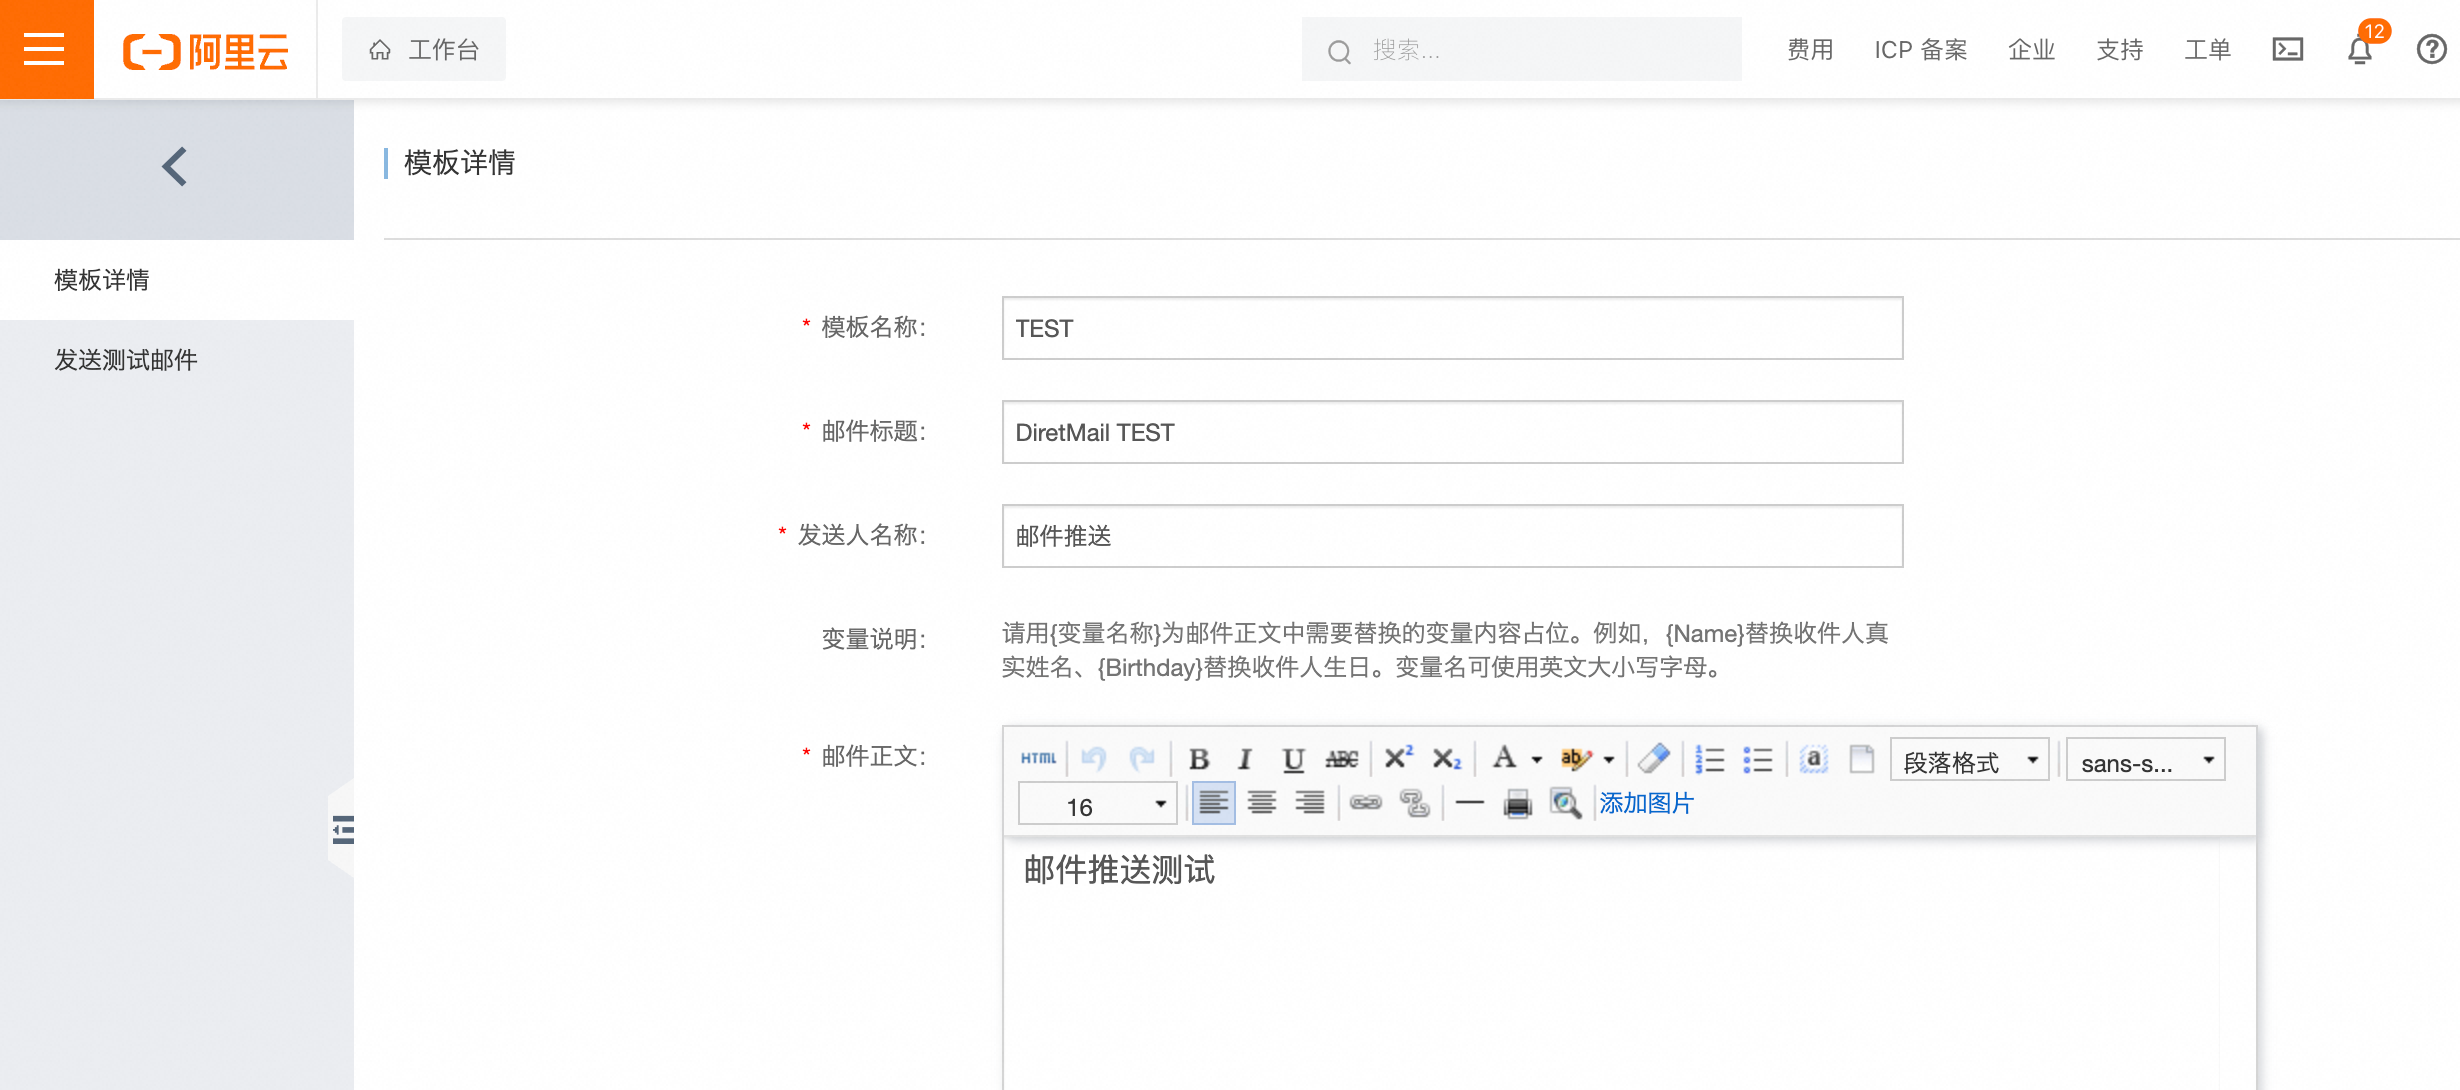Click the 添加图片 link
Screen dimensions: 2460x1090
[x=1646, y=803]
